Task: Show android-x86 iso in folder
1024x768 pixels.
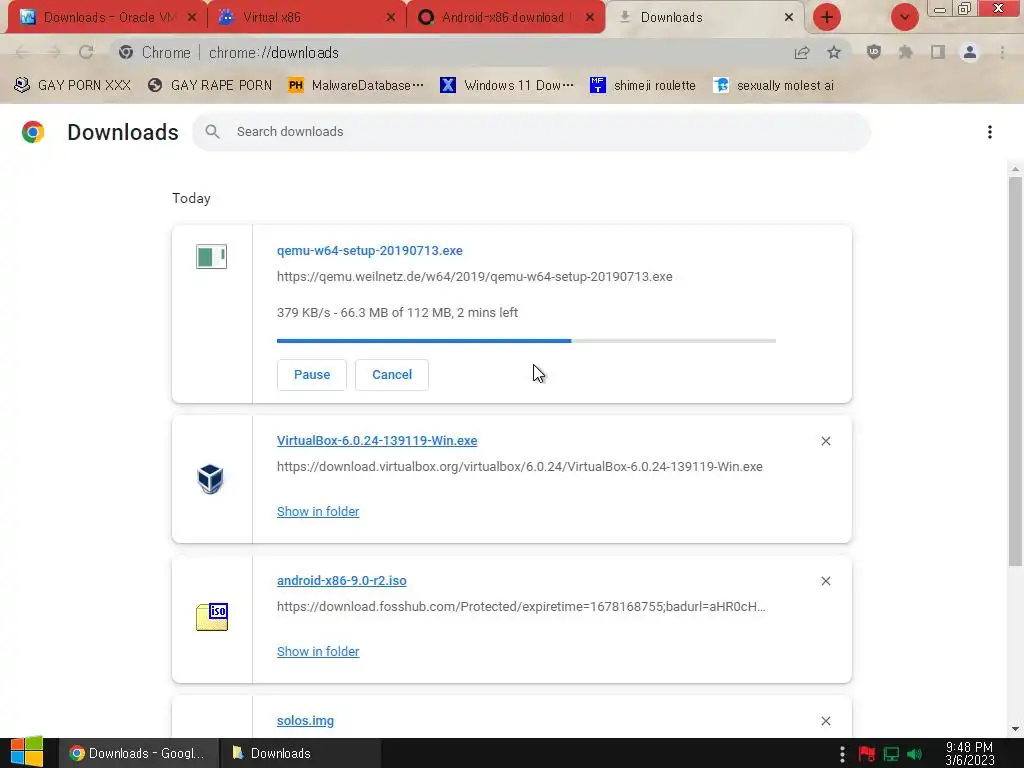Action: [318, 652]
